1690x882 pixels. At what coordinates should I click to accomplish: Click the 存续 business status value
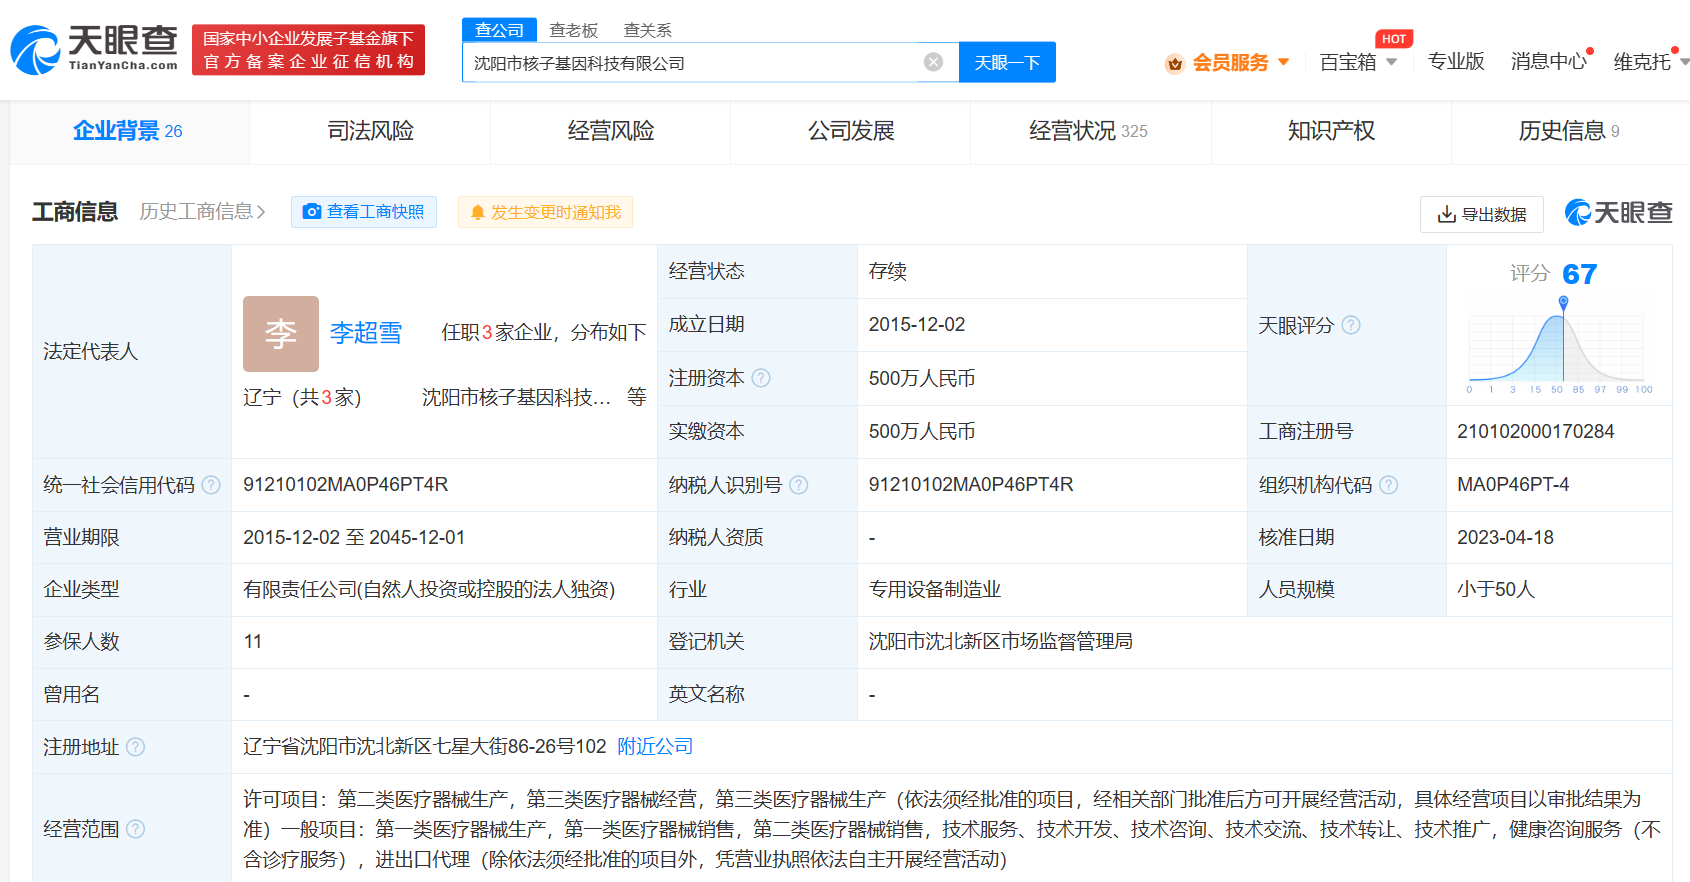tap(888, 272)
